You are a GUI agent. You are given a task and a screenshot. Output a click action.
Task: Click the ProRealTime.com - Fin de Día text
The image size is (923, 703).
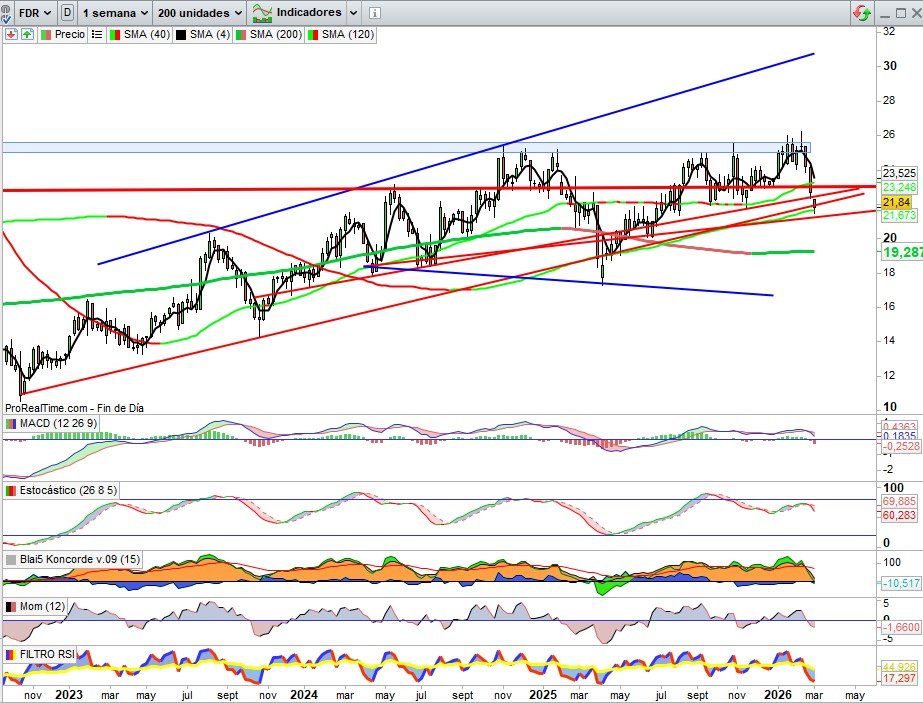coord(74,408)
